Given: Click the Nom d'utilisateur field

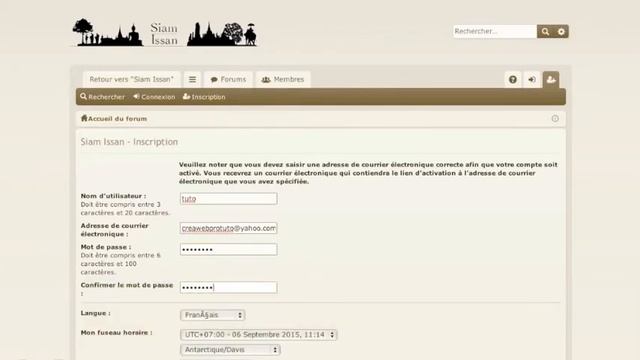Looking at the screenshot, I should click(x=229, y=199).
